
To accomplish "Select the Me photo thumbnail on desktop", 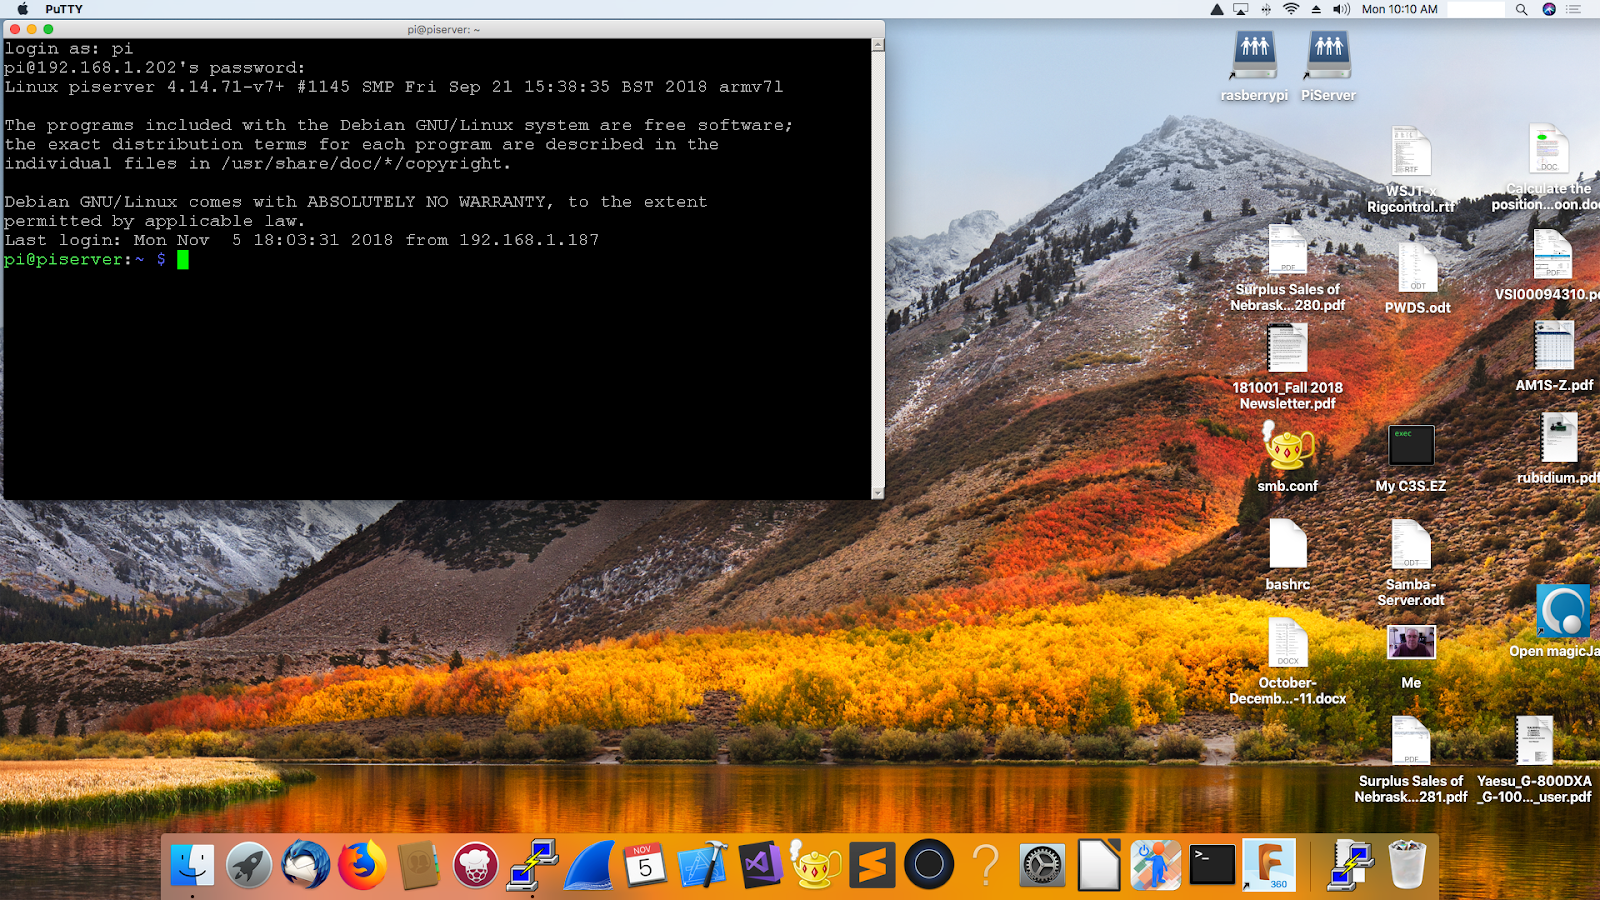I will coord(1411,657).
